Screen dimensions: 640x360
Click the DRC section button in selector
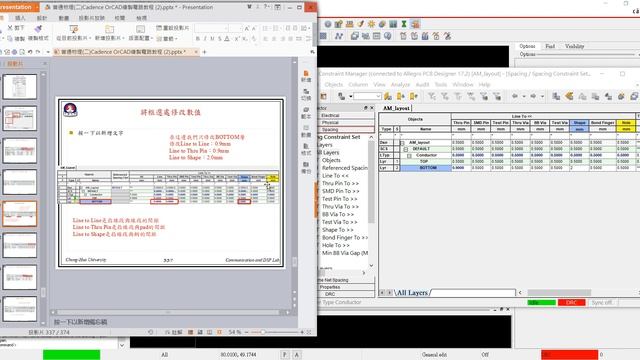tap(346, 294)
